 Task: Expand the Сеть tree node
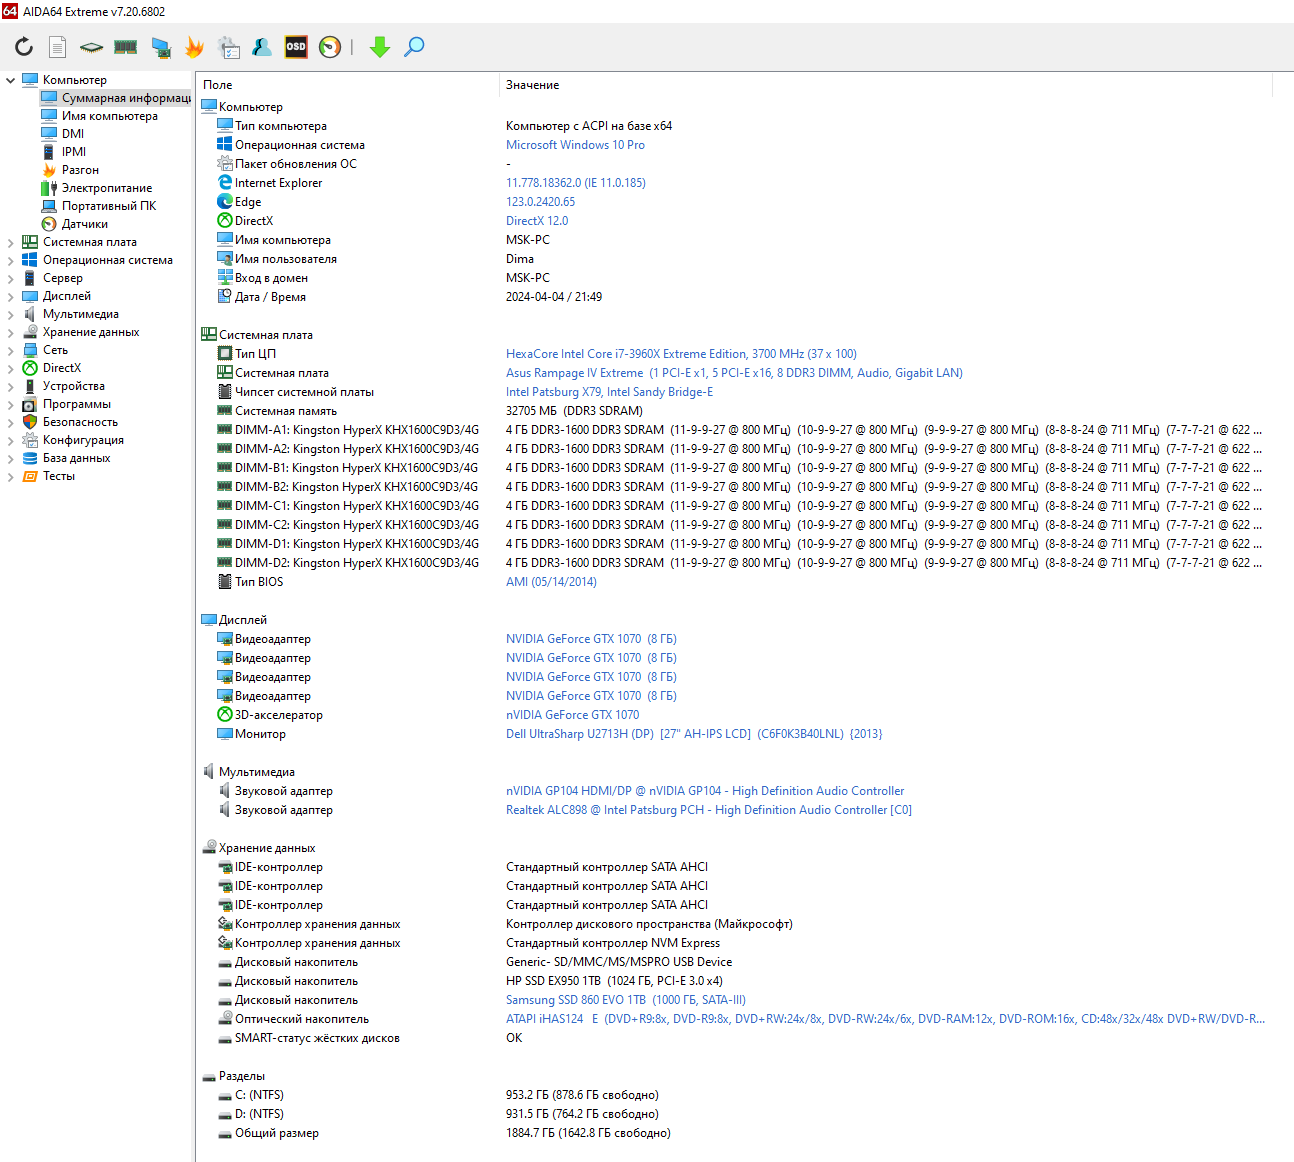click(10, 350)
